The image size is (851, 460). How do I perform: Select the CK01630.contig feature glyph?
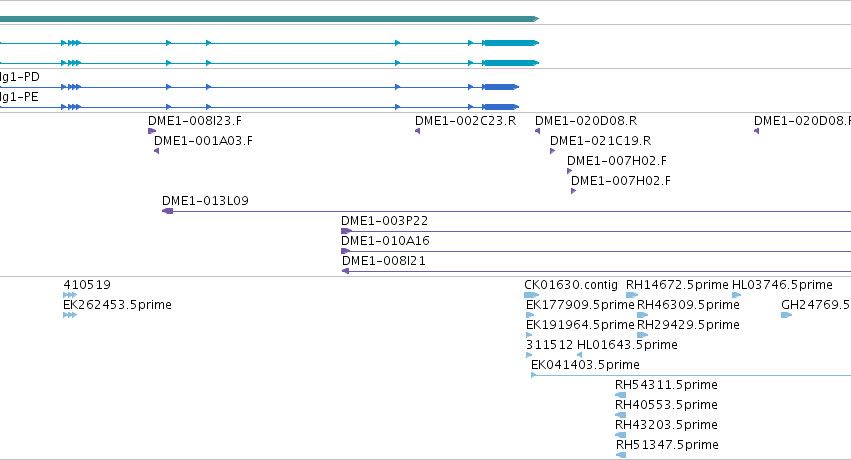531,295
